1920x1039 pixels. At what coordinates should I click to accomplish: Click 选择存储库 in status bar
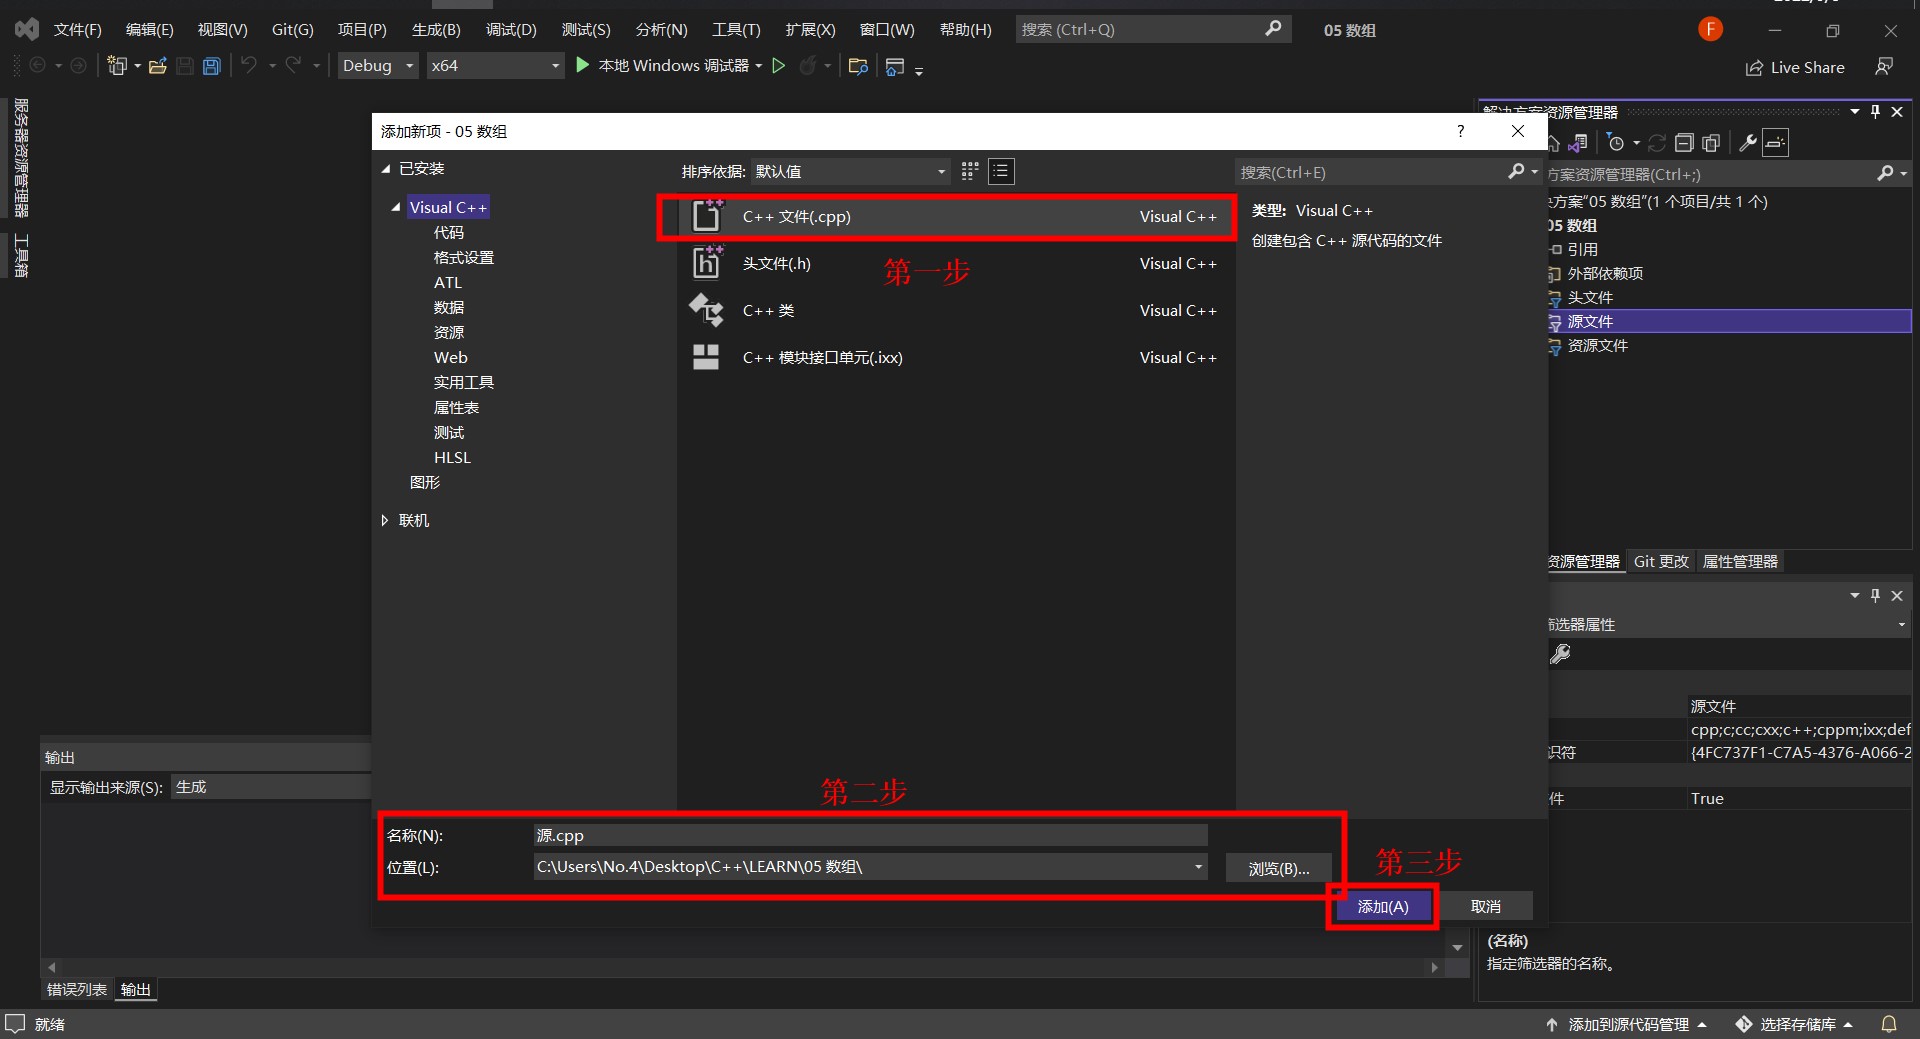click(1796, 1024)
